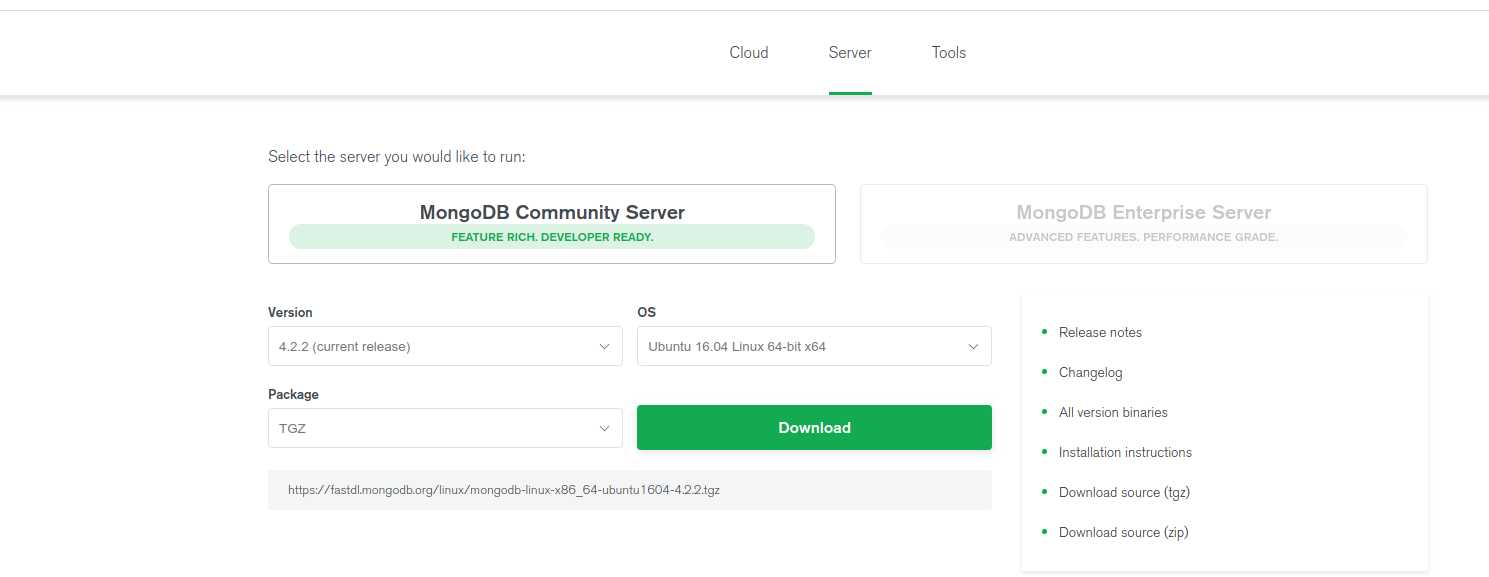Open the OS dropdown showing Ubuntu 16.04
The image size is (1489, 577).
[x=814, y=346]
